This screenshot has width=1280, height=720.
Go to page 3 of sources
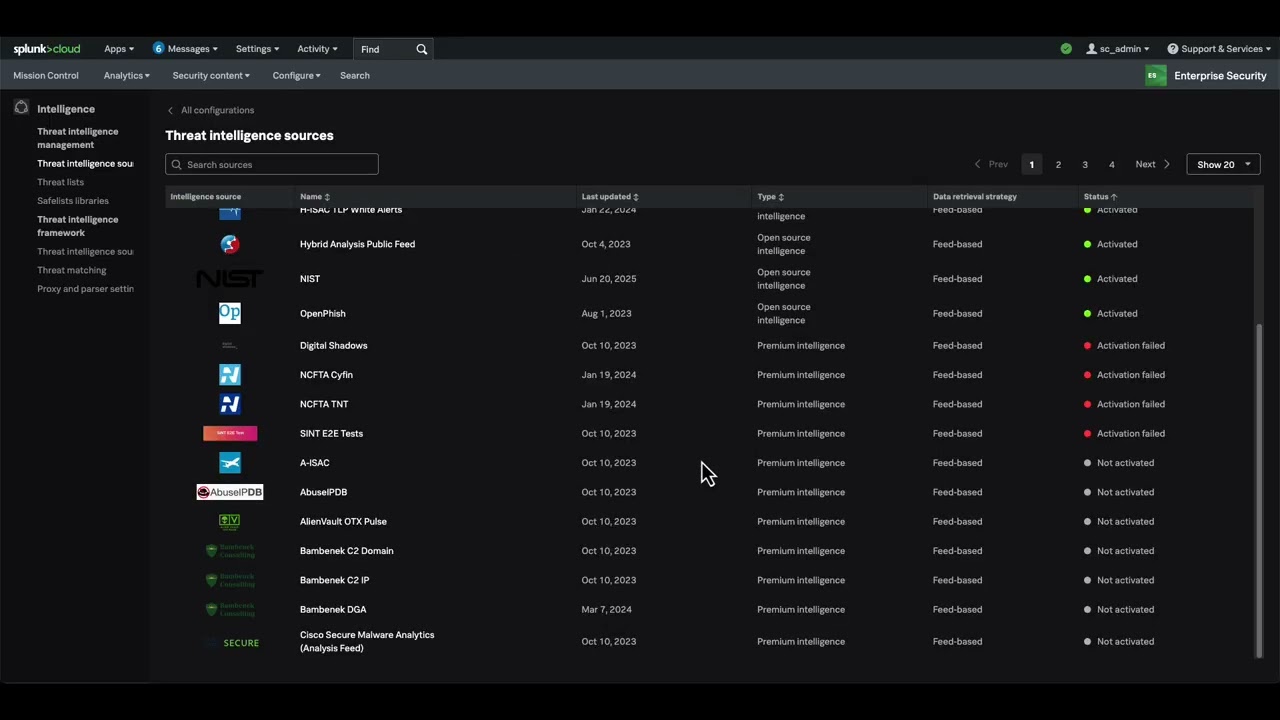point(1085,164)
